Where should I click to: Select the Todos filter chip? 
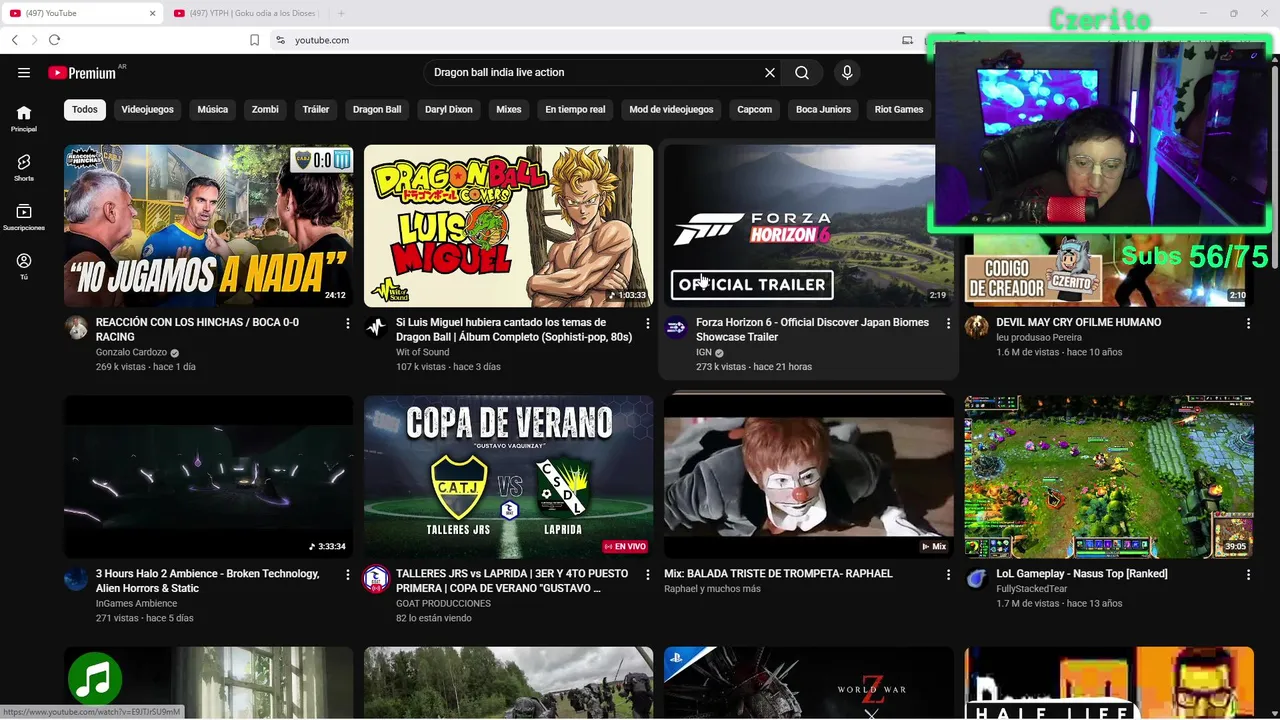pos(85,109)
